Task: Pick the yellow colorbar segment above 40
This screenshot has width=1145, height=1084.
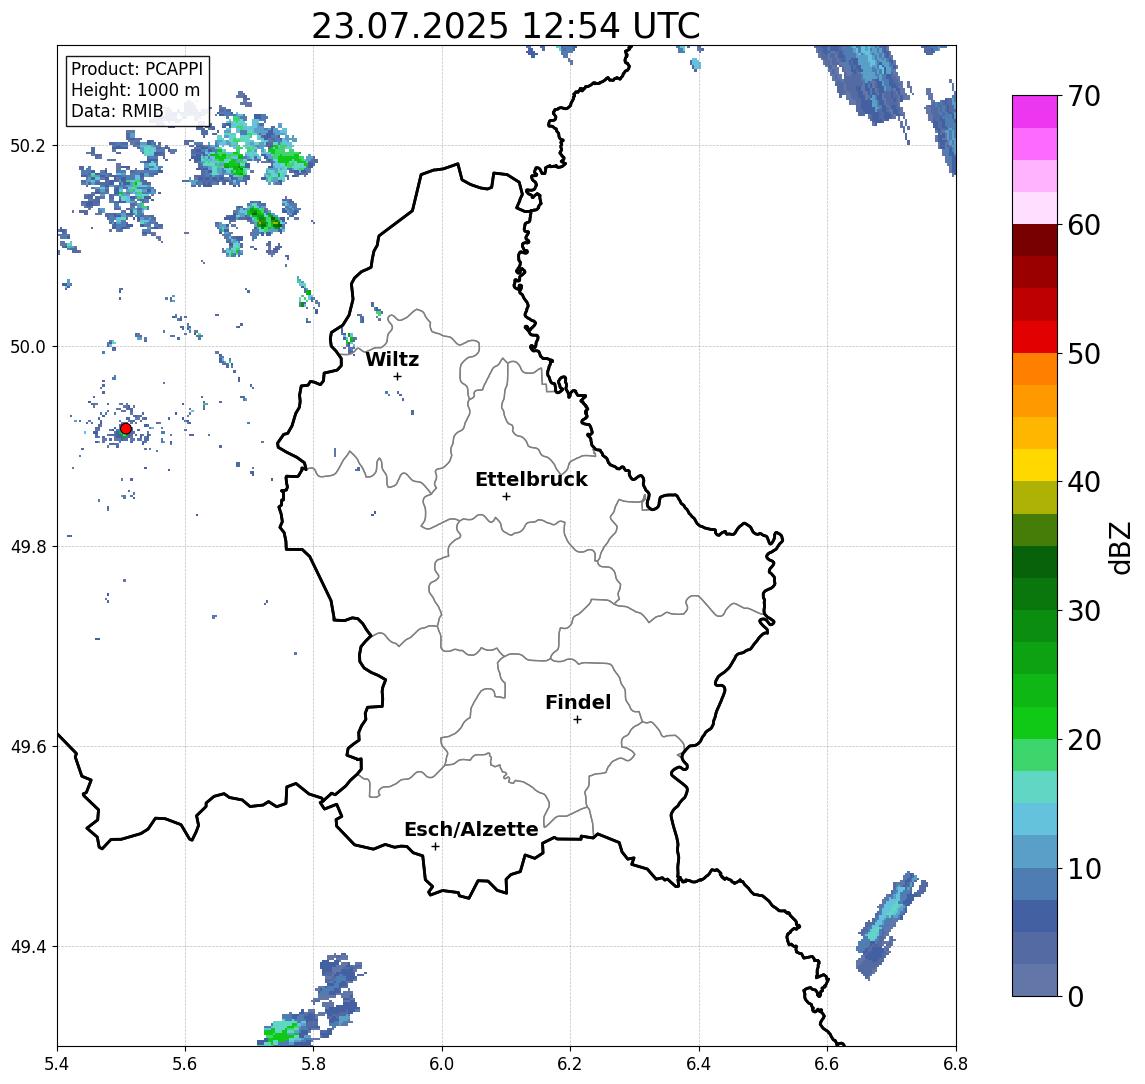Action: click(x=1035, y=465)
